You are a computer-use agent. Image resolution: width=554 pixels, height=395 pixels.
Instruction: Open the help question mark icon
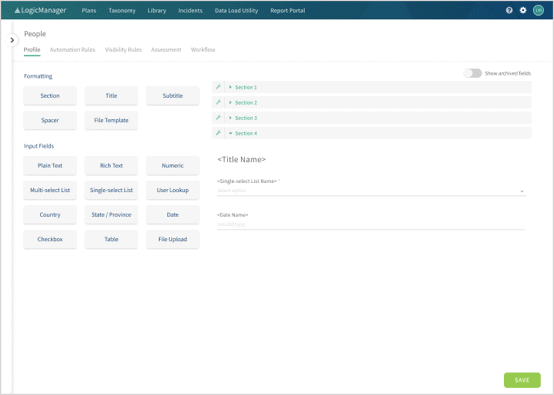[509, 10]
